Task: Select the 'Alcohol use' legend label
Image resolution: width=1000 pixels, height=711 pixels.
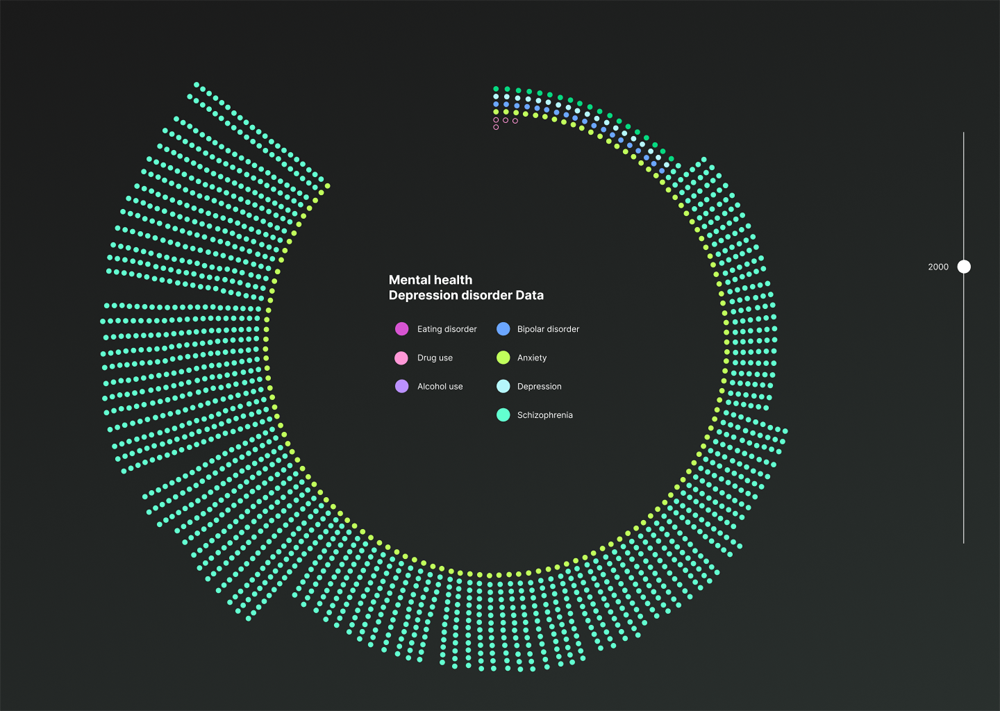Action: coord(440,386)
